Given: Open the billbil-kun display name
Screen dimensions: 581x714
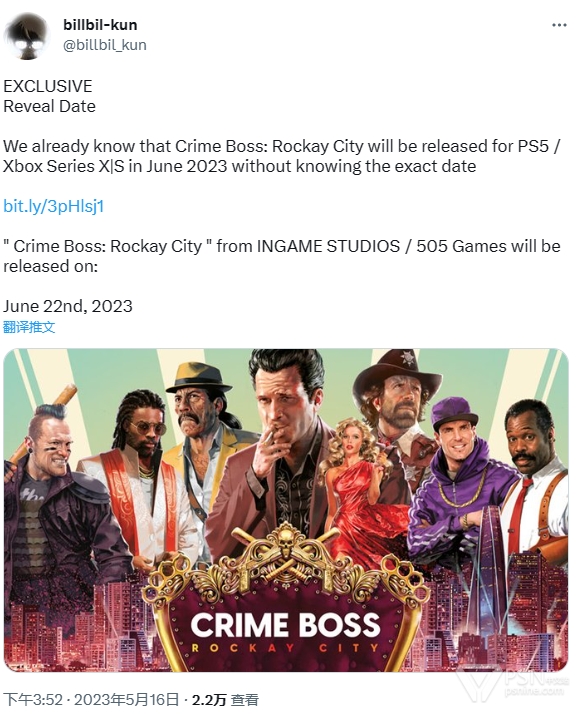Looking at the screenshot, I should click(x=100, y=25).
